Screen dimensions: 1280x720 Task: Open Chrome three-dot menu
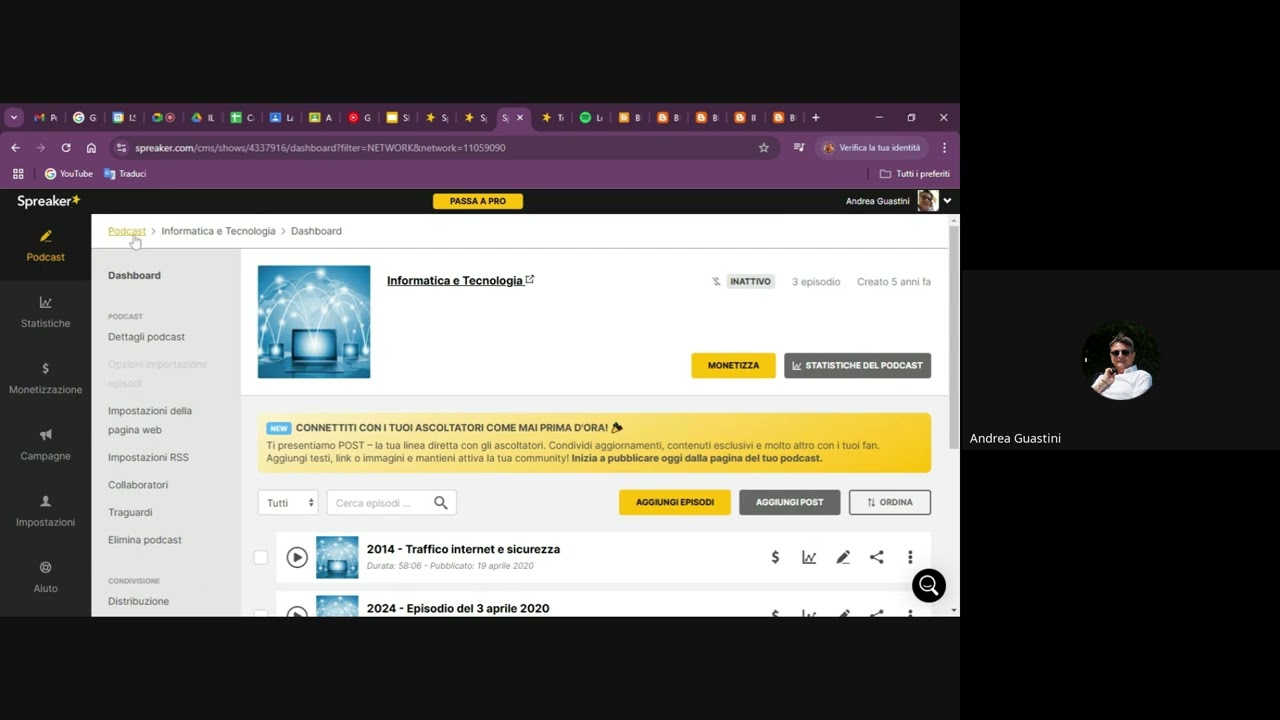click(x=944, y=147)
